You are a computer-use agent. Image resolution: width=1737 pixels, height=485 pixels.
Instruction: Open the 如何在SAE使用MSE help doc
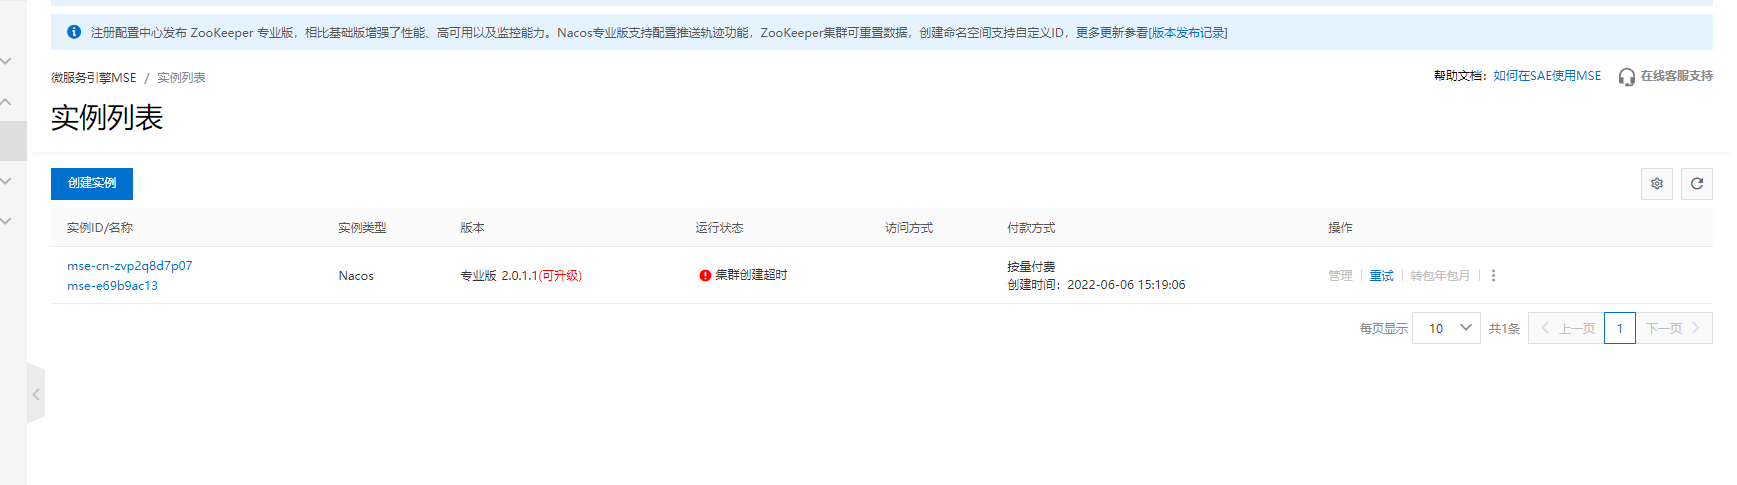coord(1547,76)
